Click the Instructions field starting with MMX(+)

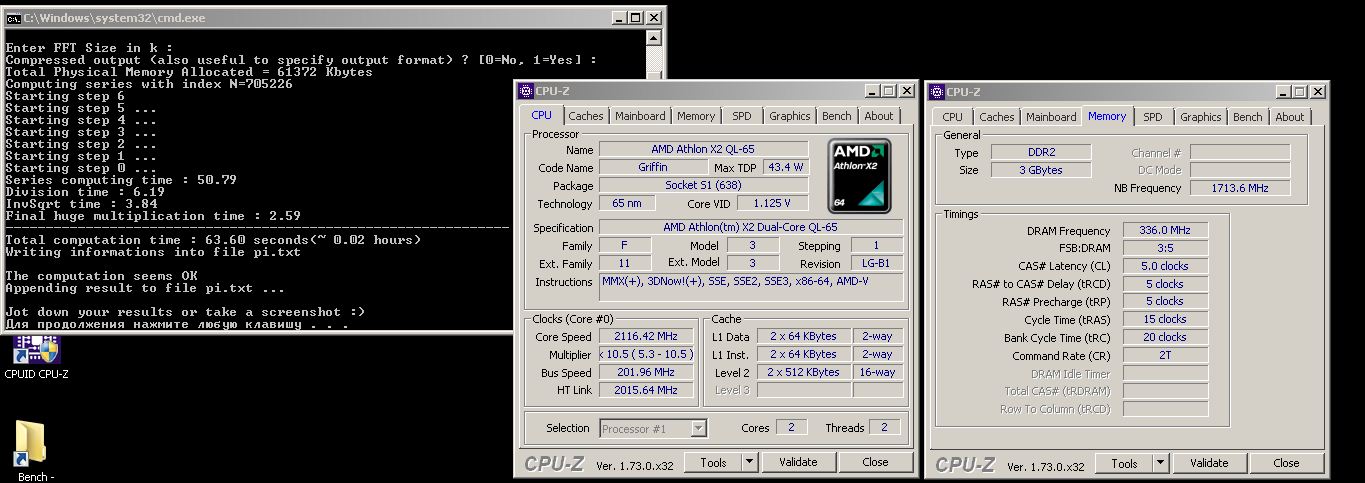[x=751, y=287]
